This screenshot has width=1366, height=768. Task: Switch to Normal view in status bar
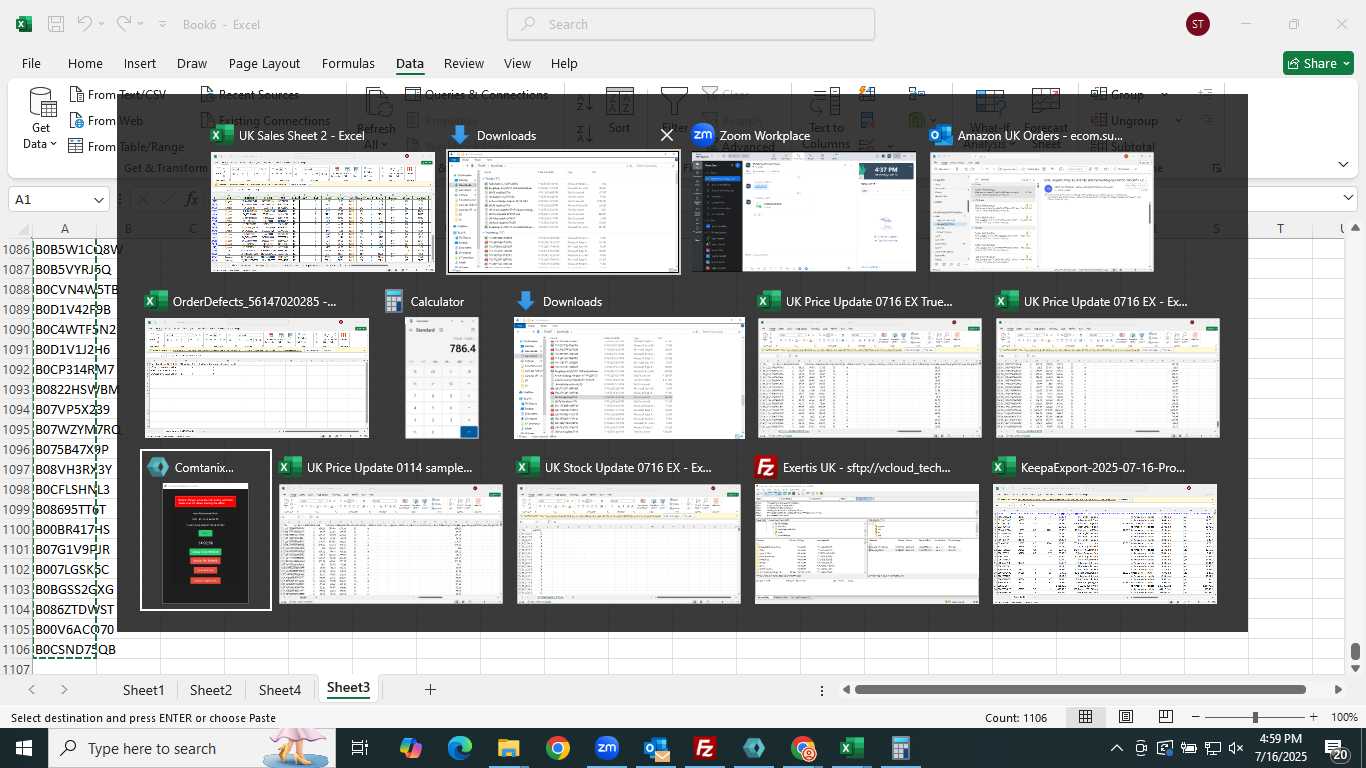pos(1085,717)
